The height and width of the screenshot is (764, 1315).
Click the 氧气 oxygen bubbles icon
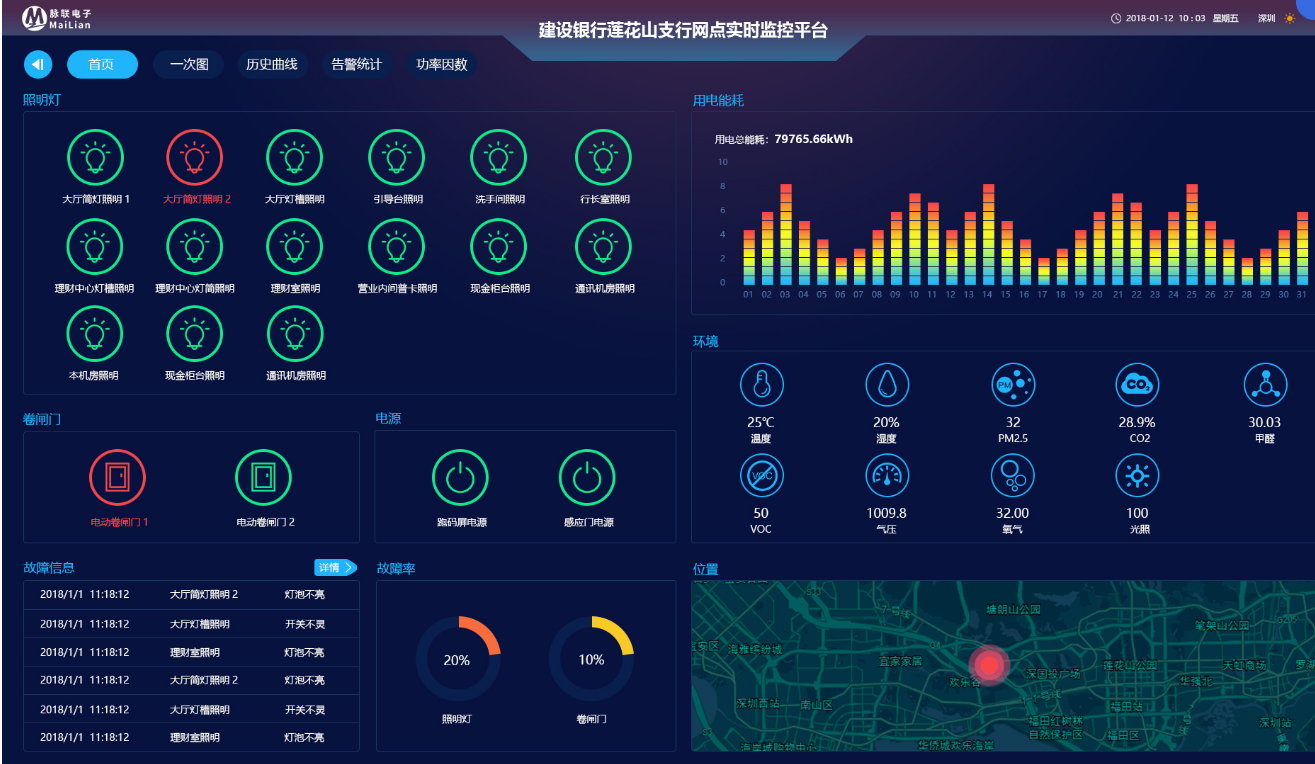pyautogui.click(x=1012, y=476)
